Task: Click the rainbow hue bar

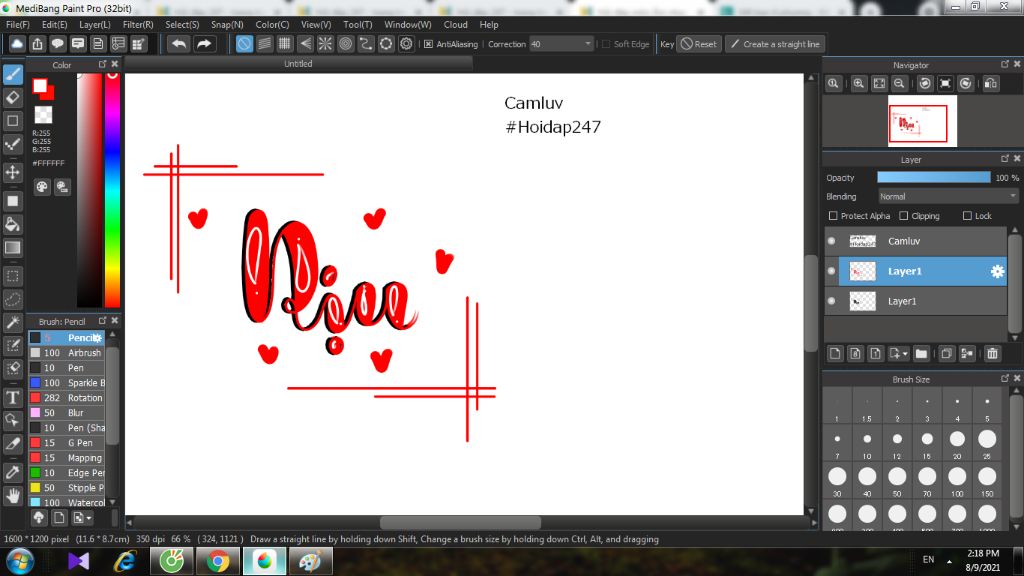Action: [x=112, y=189]
